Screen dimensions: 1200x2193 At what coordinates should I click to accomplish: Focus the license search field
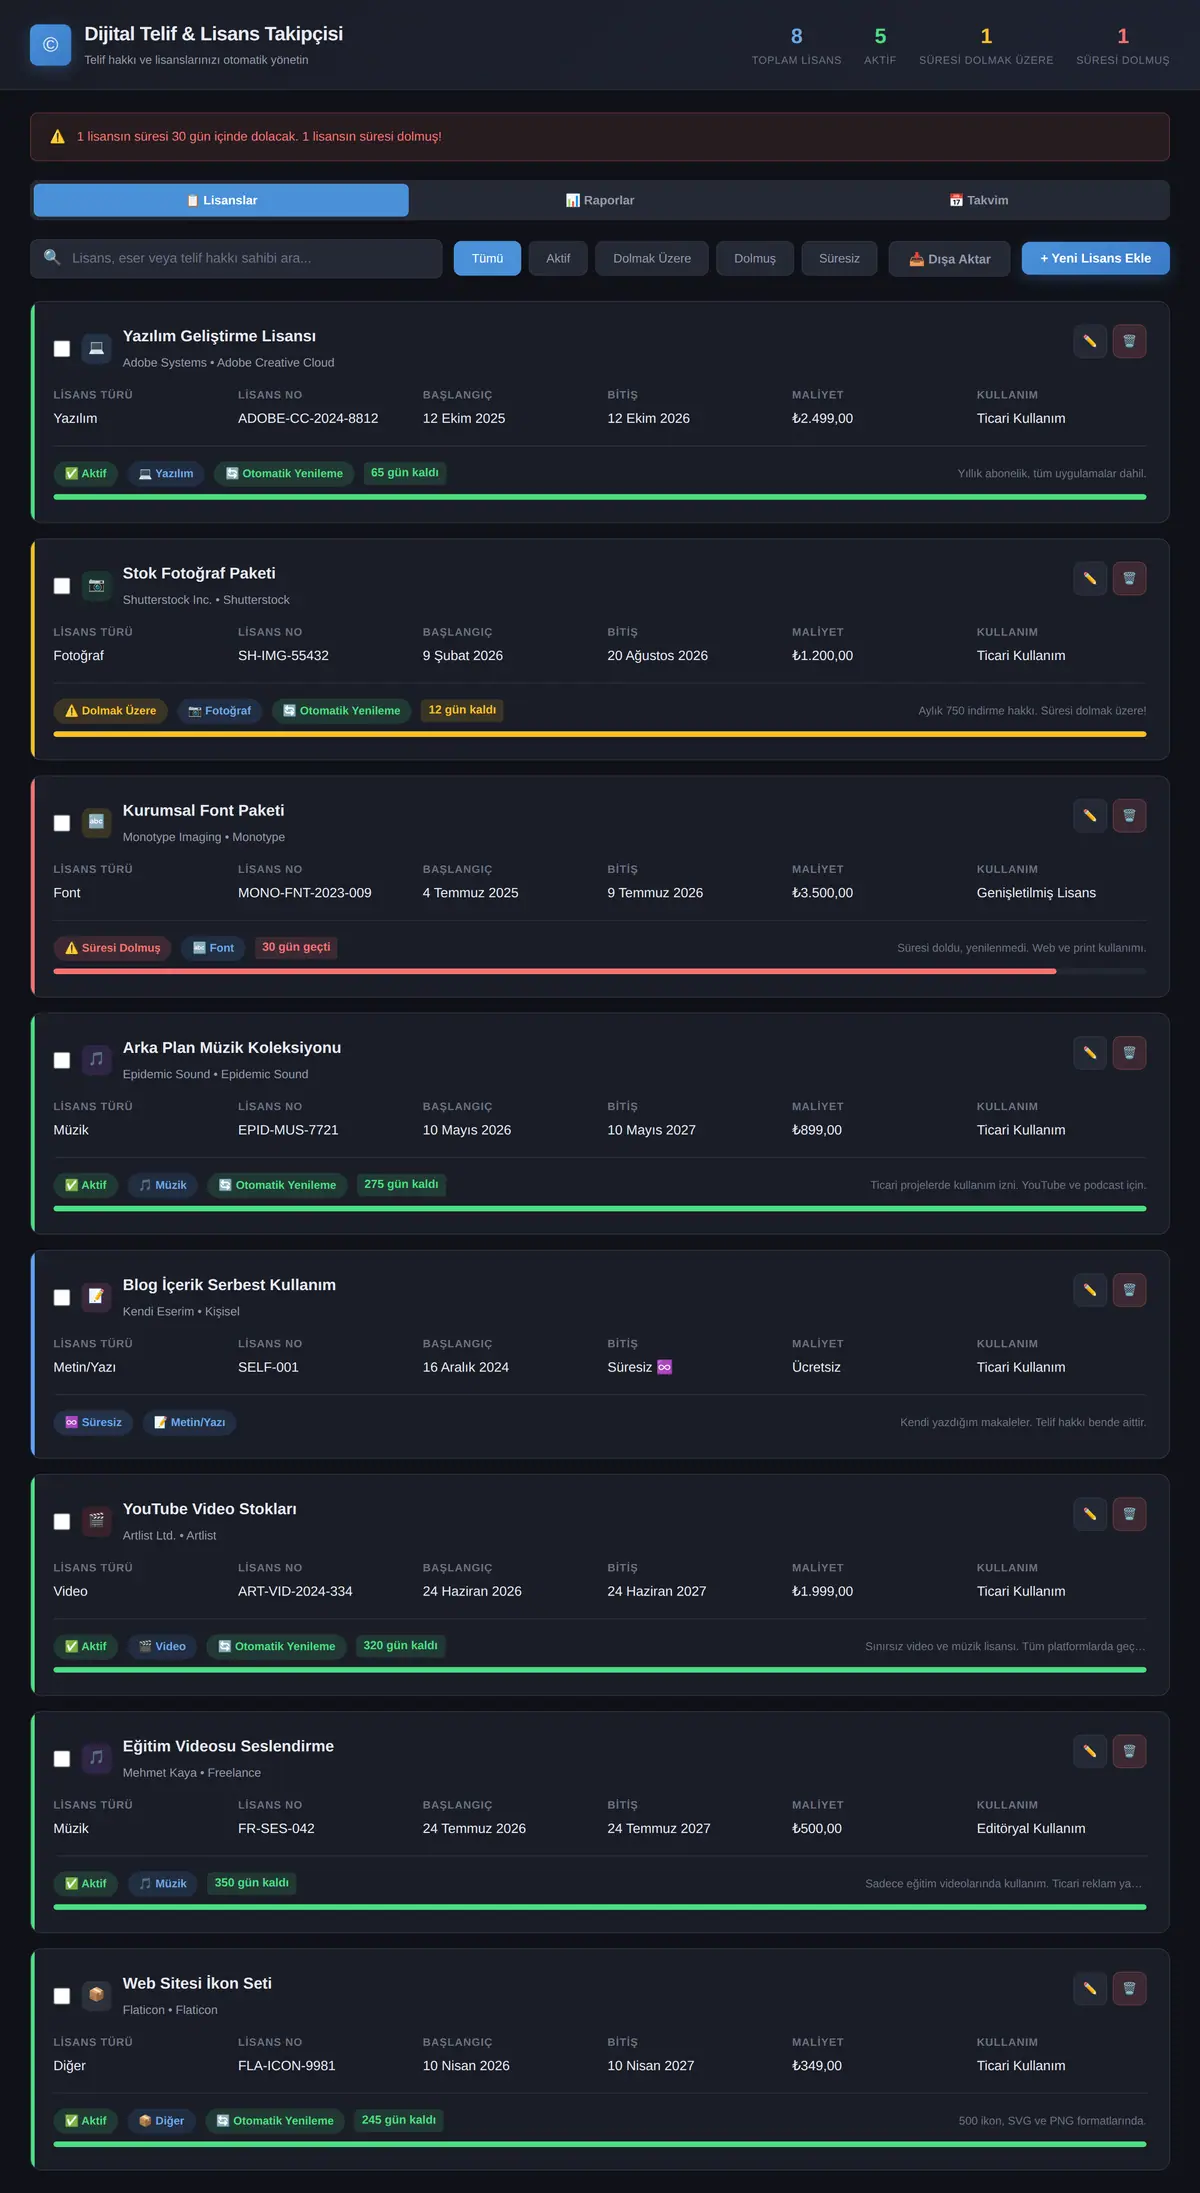click(x=236, y=258)
